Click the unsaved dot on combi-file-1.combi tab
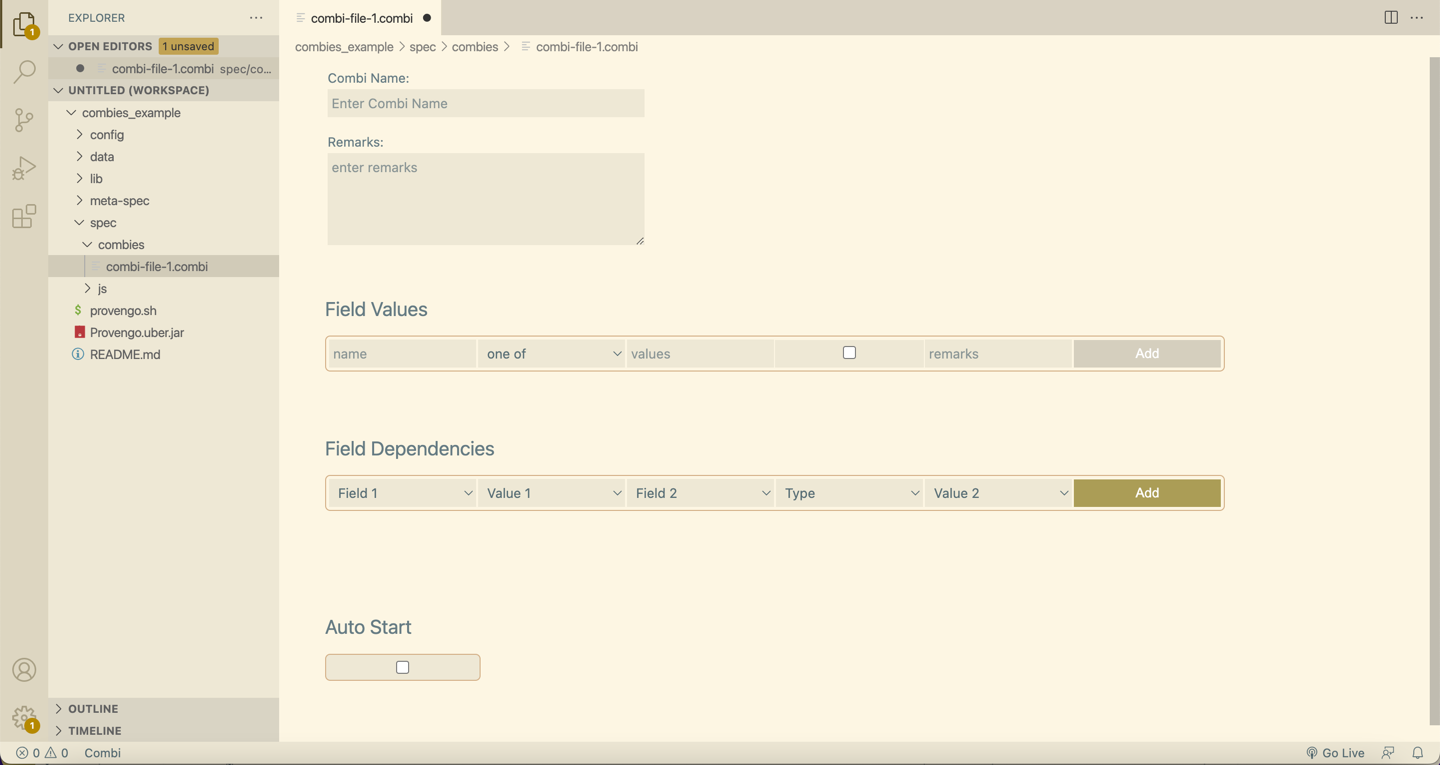Image resolution: width=1440 pixels, height=765 pixels. tap(427, 18)
